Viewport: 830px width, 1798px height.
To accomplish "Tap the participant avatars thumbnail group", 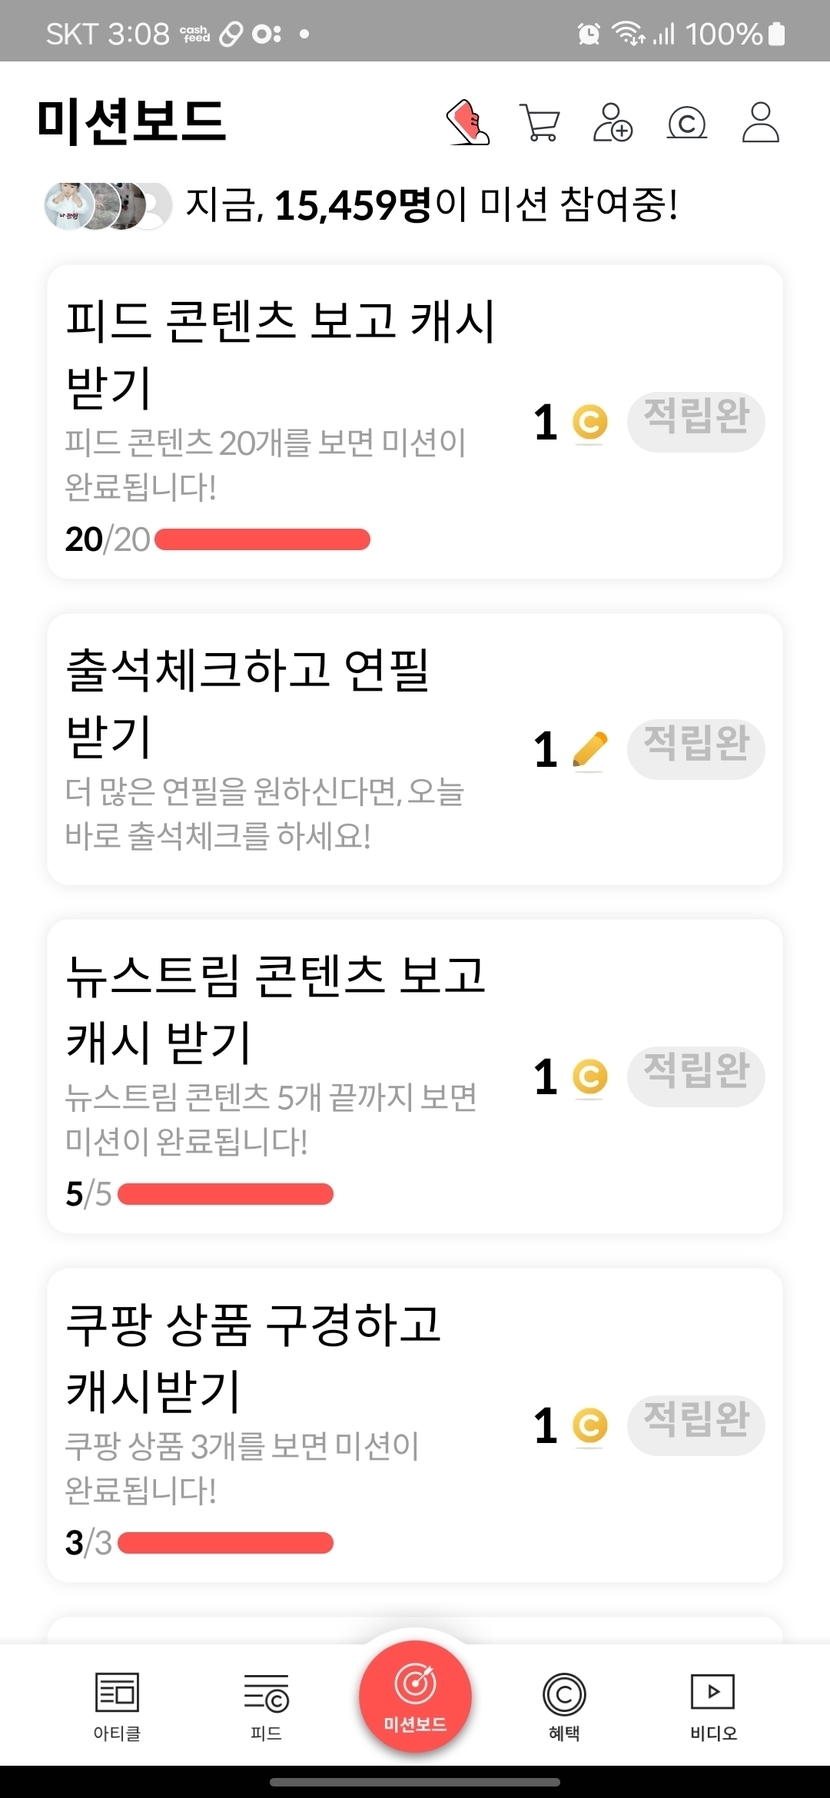I will click(108, 206).
